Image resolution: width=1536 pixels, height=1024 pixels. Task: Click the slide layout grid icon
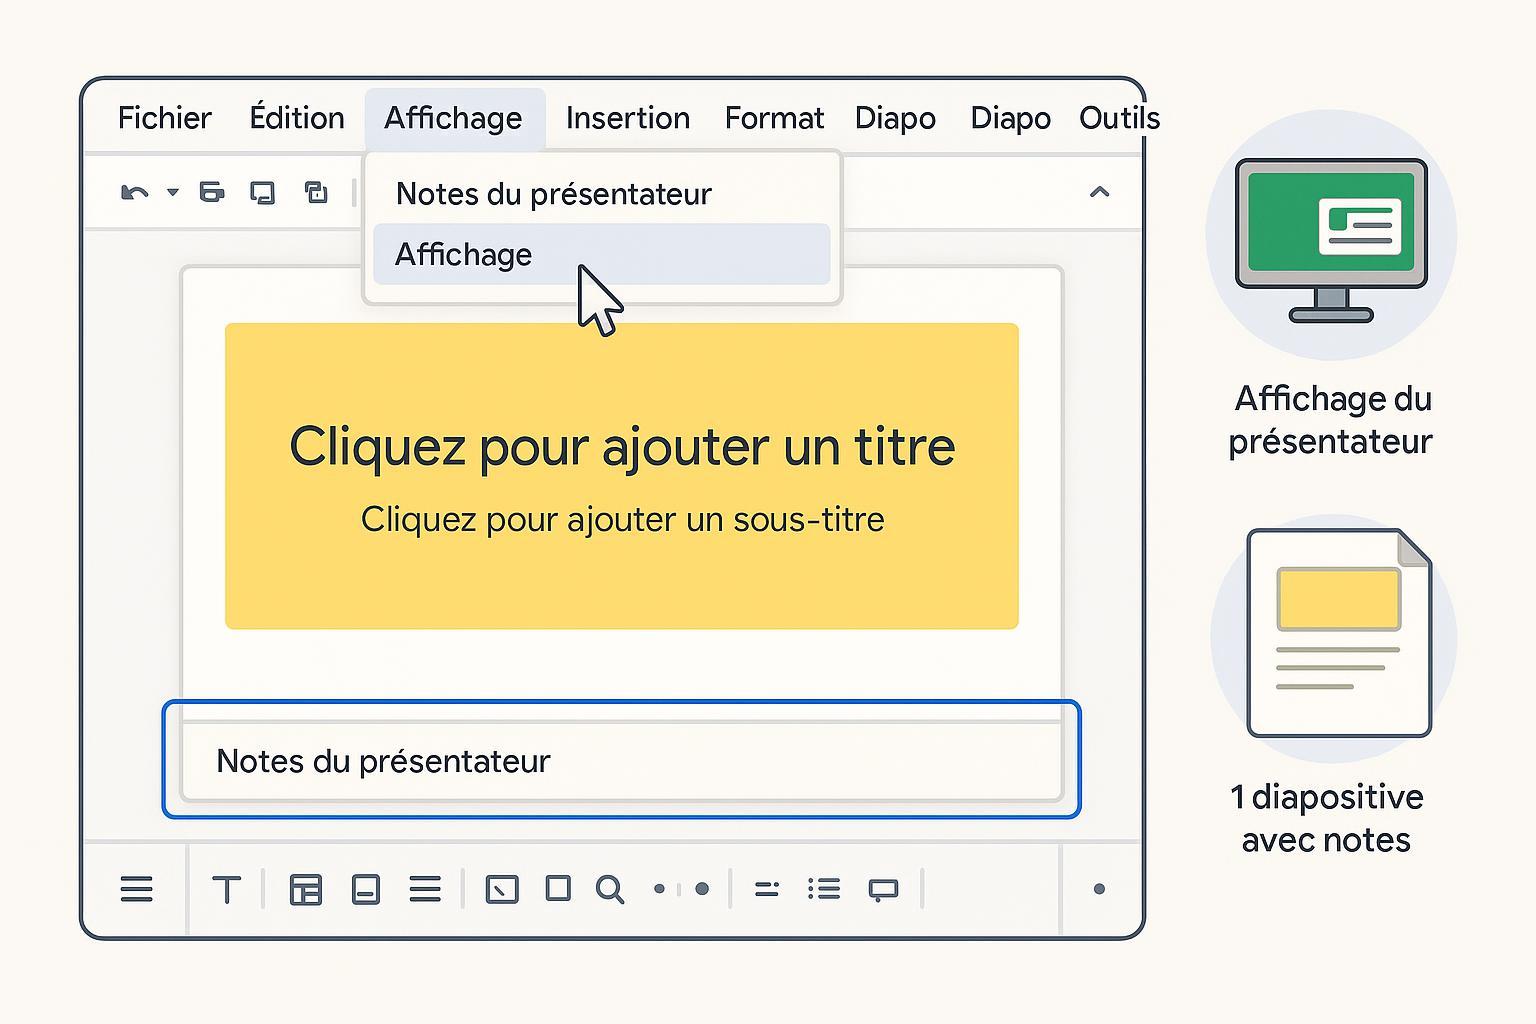305,889
